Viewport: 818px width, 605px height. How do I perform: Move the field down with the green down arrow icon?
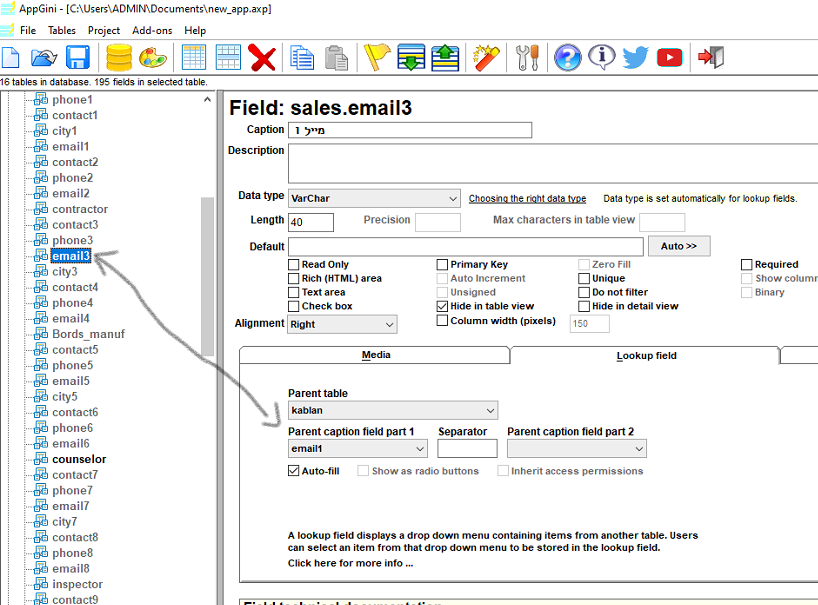411,57
